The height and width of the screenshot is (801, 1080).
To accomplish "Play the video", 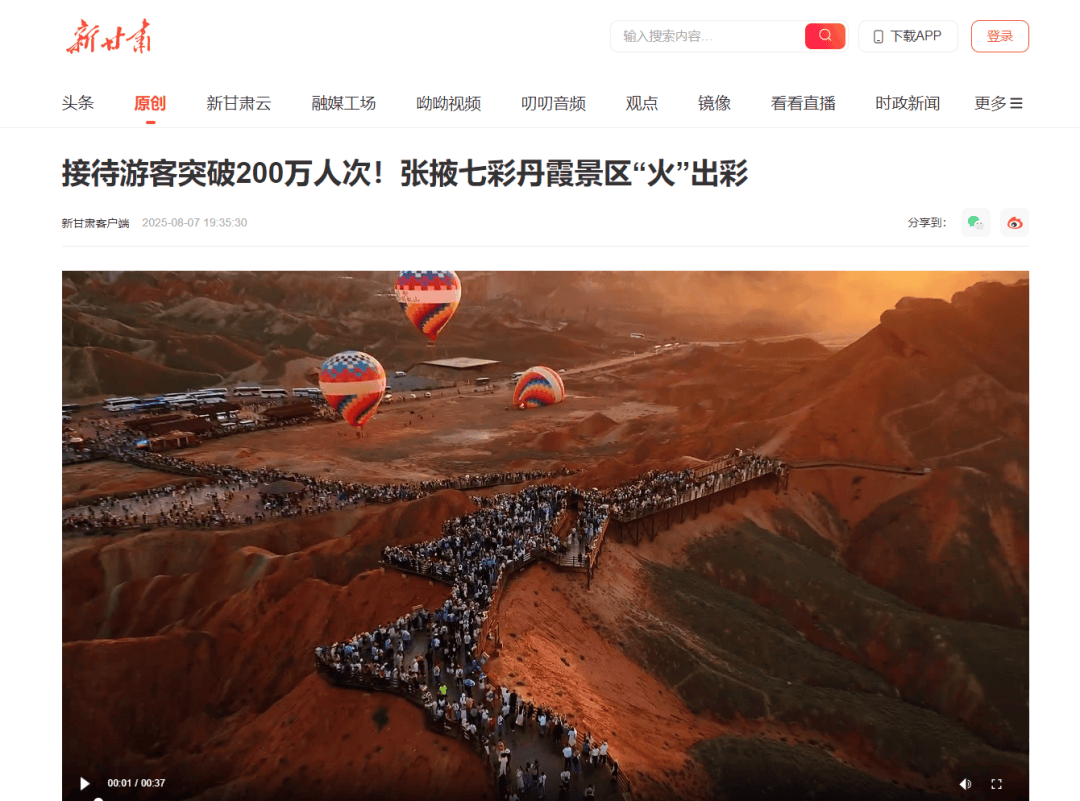I will pyautogui.click(x=85, y=783).
